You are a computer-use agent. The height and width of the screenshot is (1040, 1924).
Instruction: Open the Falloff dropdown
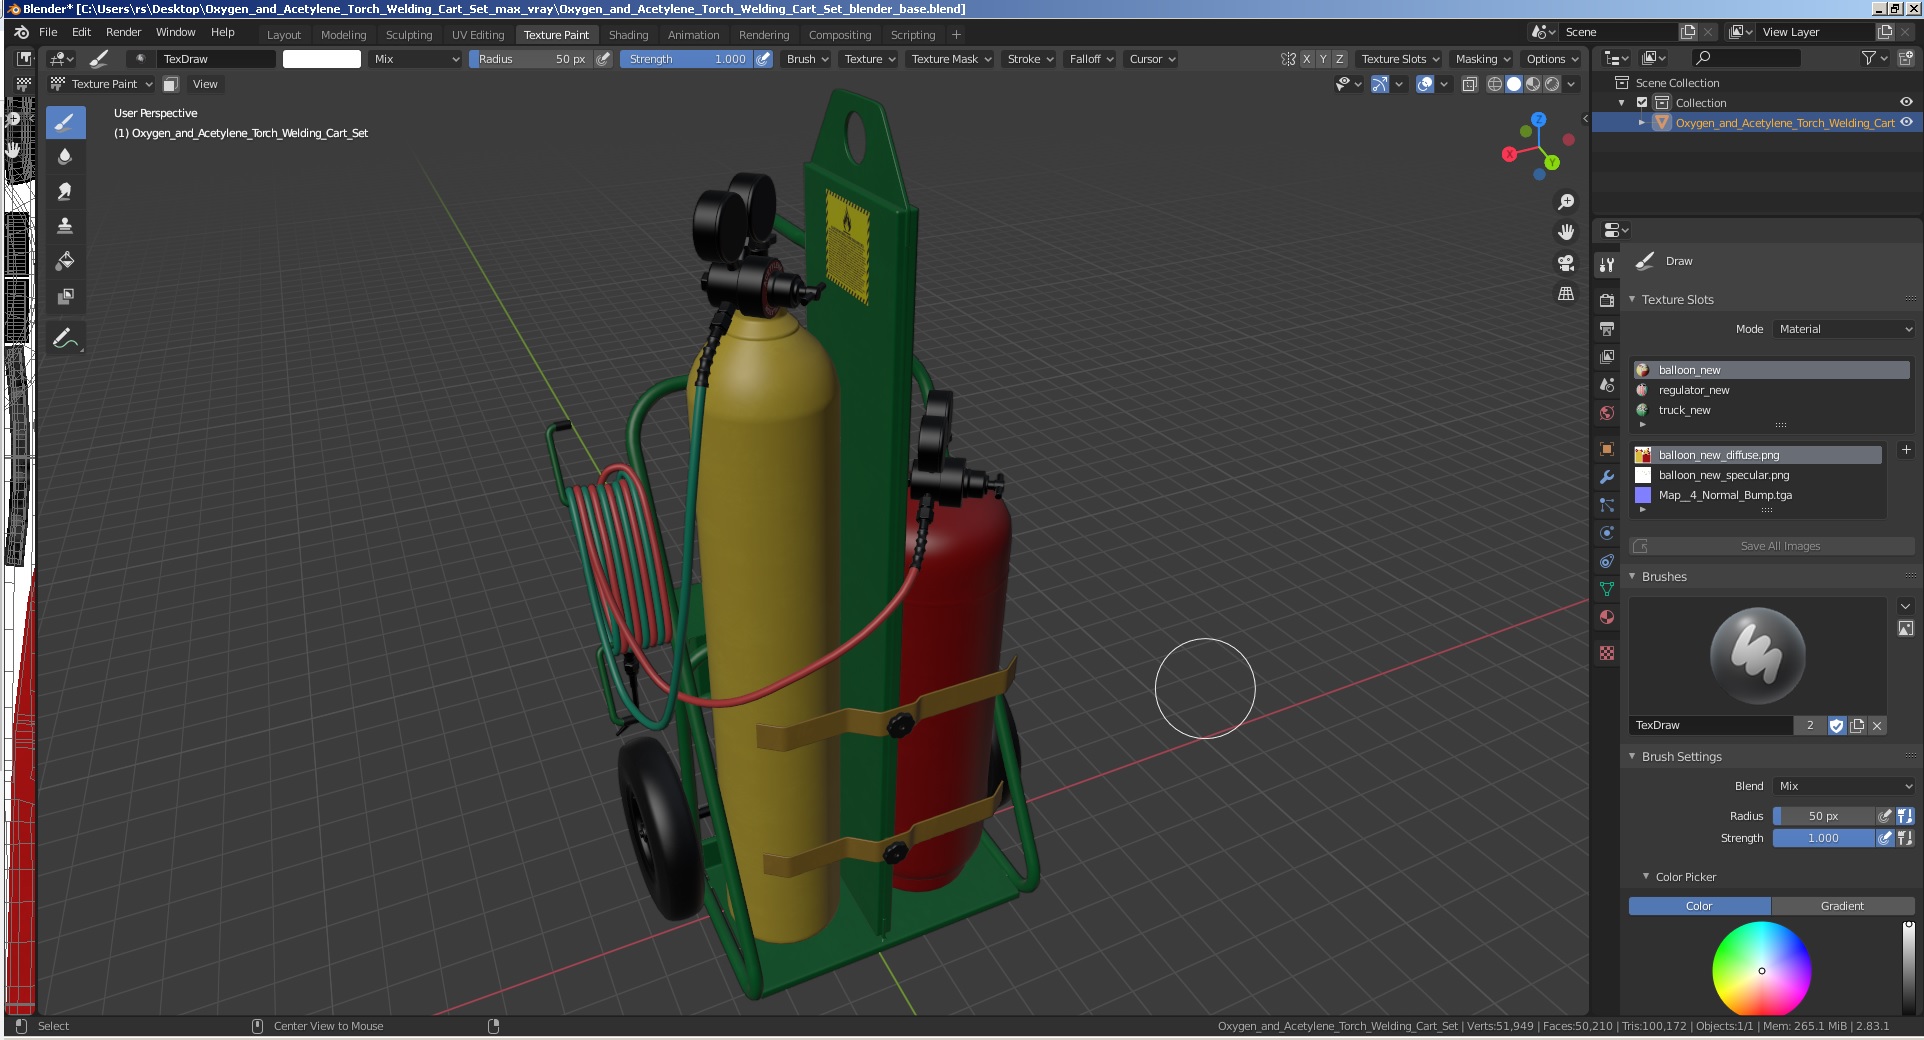pyautogui.click(x=1090, y=59)
